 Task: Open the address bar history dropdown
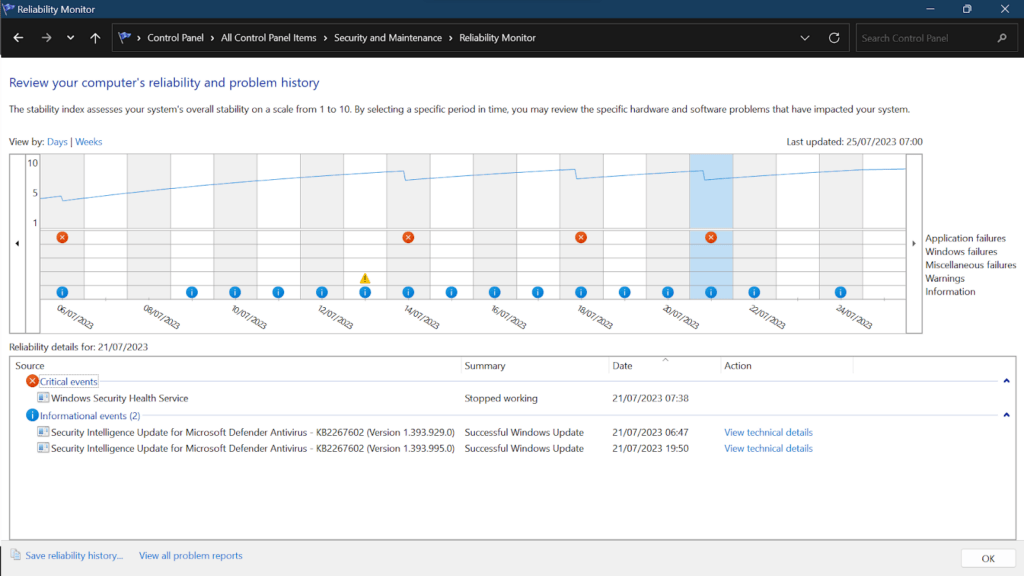pyautogui.click(x=805, y=37)
